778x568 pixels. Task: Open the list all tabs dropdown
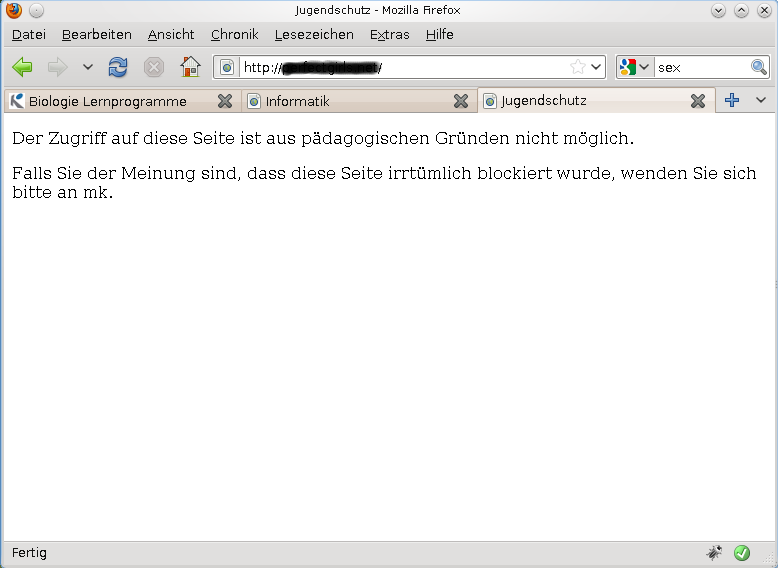click(x=760, y=100)
